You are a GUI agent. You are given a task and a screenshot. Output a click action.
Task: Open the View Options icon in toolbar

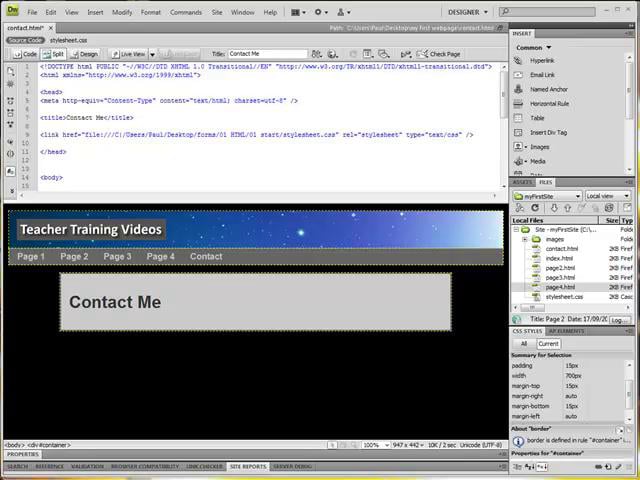(368, 54)
